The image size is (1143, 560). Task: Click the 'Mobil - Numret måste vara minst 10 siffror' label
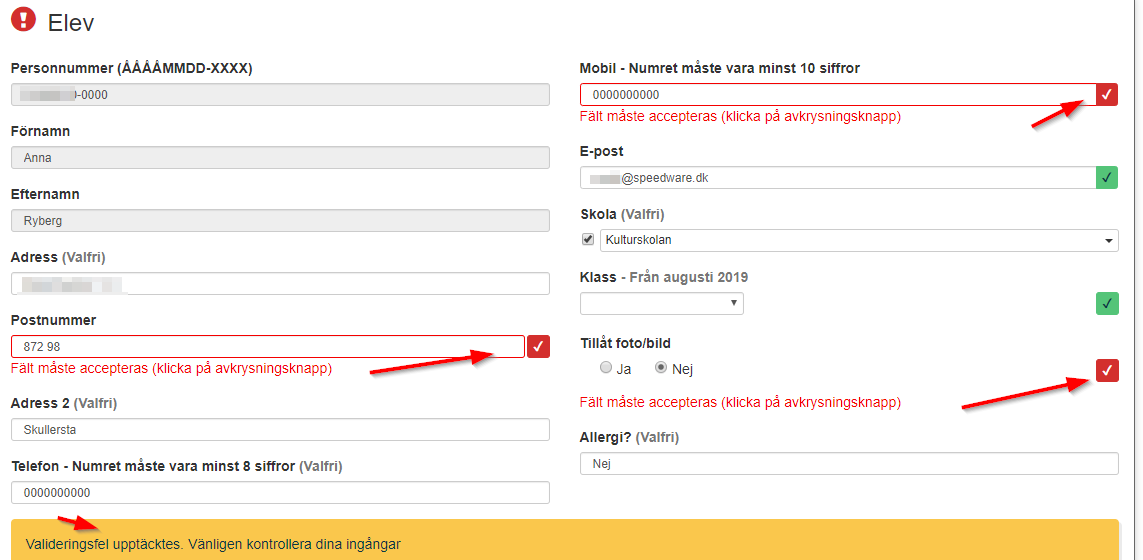720,69
